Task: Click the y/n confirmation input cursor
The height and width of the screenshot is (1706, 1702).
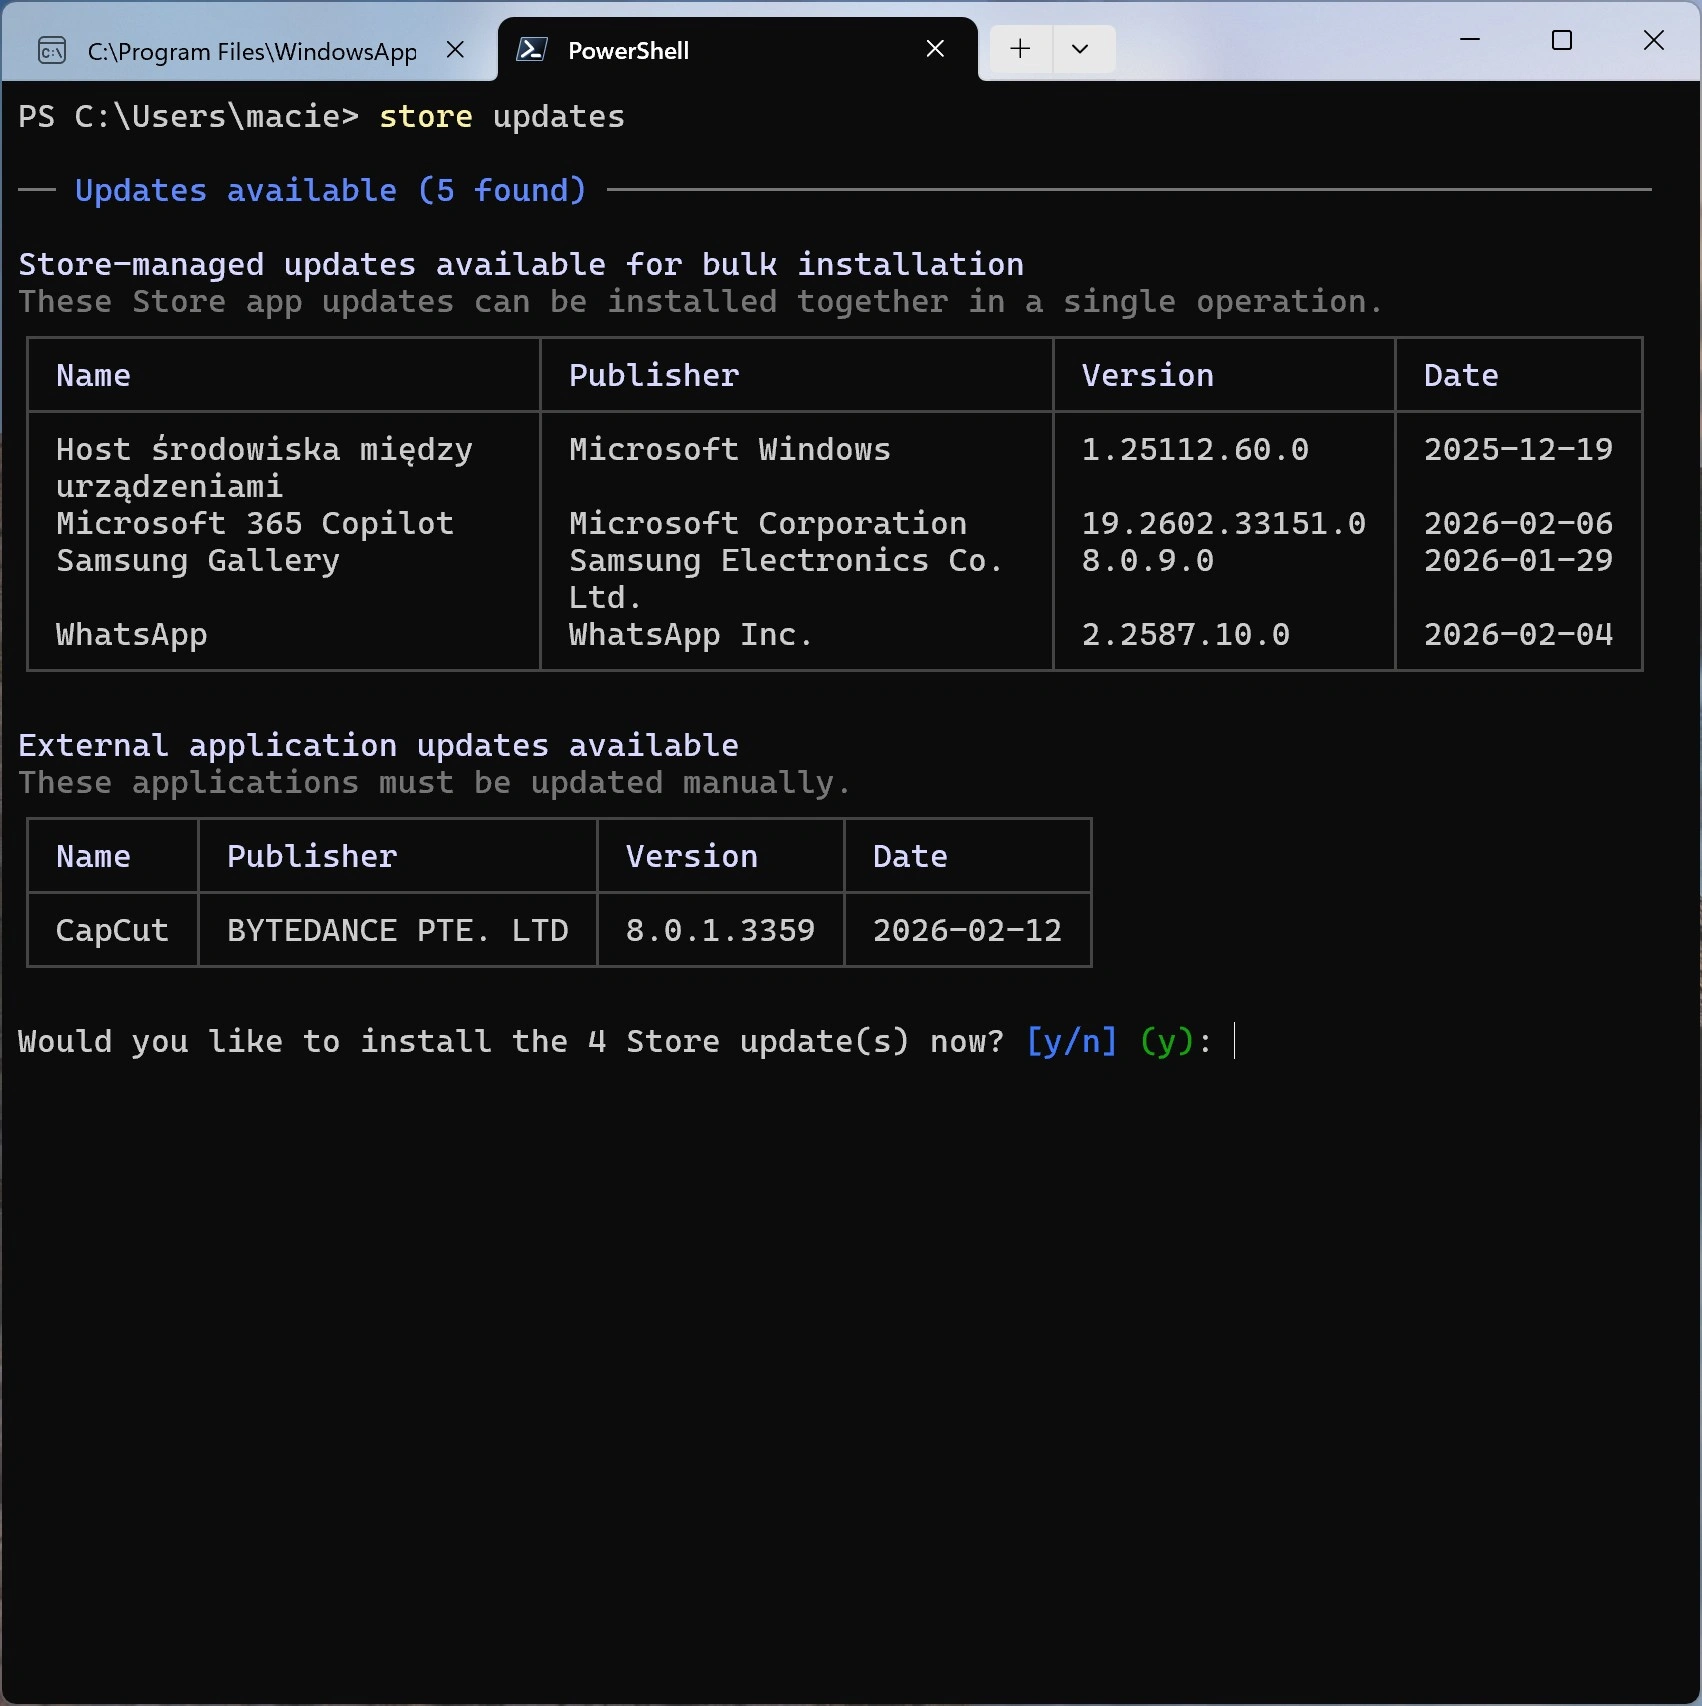Action: pyautogui.click(x=1237, y=1042)
